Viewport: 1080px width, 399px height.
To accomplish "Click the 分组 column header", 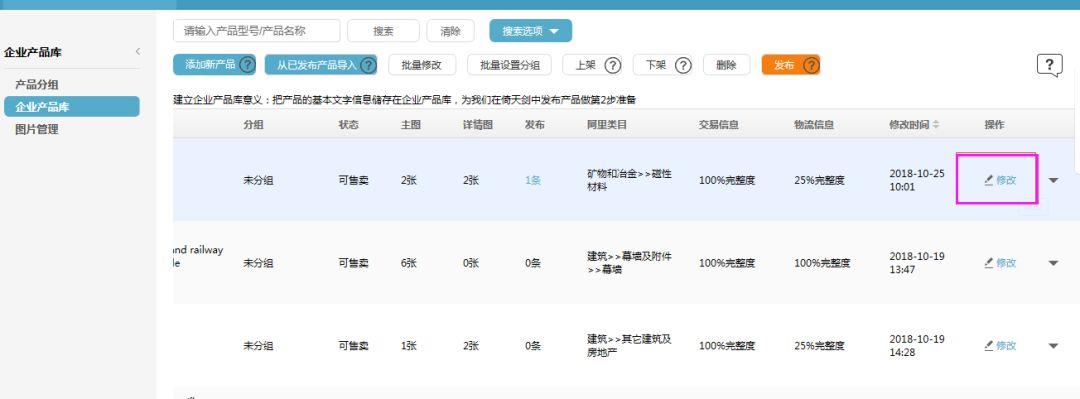I will 253,125.
